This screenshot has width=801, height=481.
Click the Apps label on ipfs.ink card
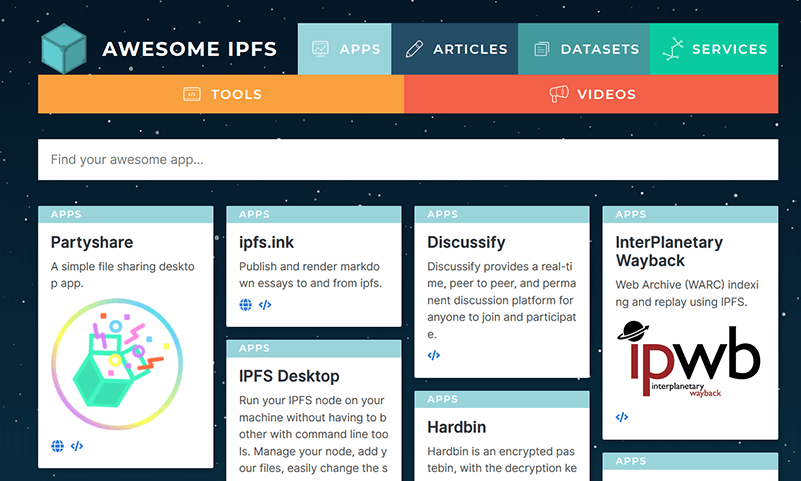(254, 214)
